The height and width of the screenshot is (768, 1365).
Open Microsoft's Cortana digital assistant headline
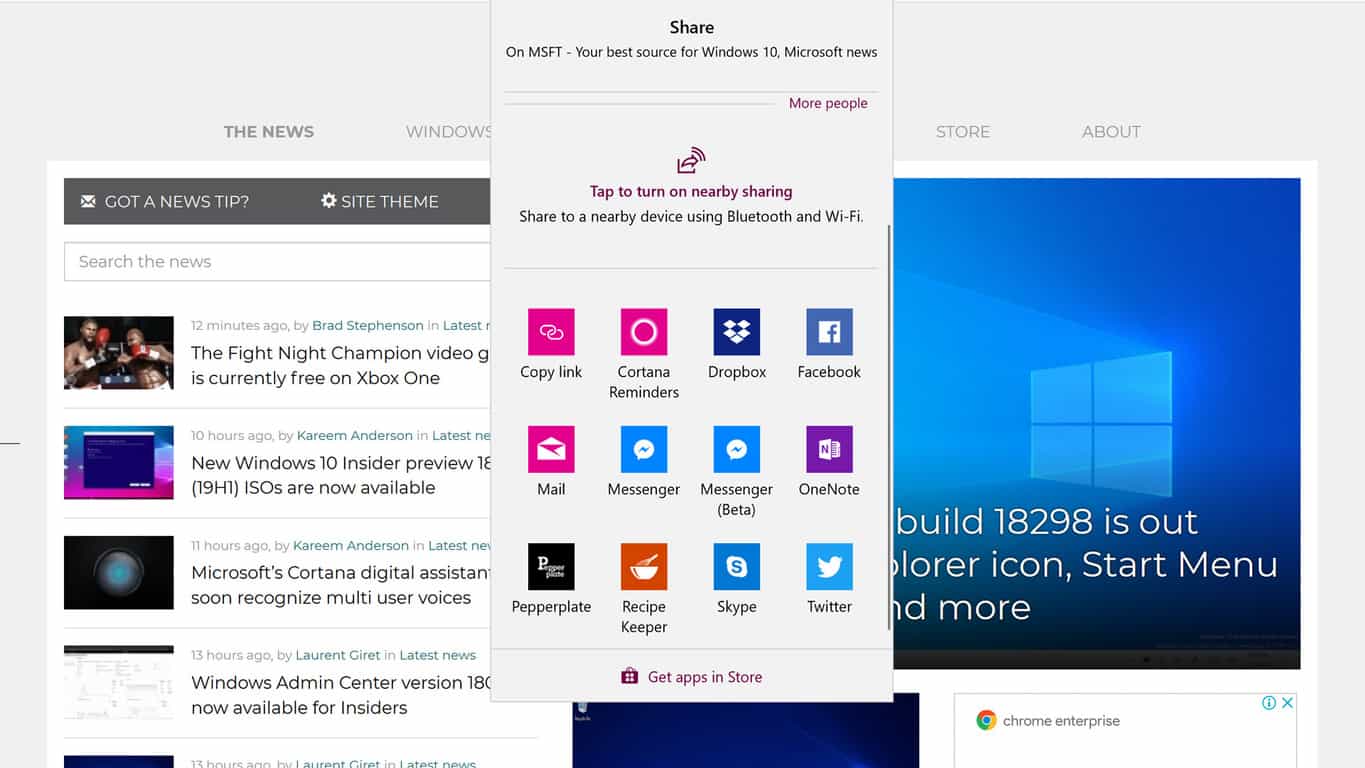(341, 585)
